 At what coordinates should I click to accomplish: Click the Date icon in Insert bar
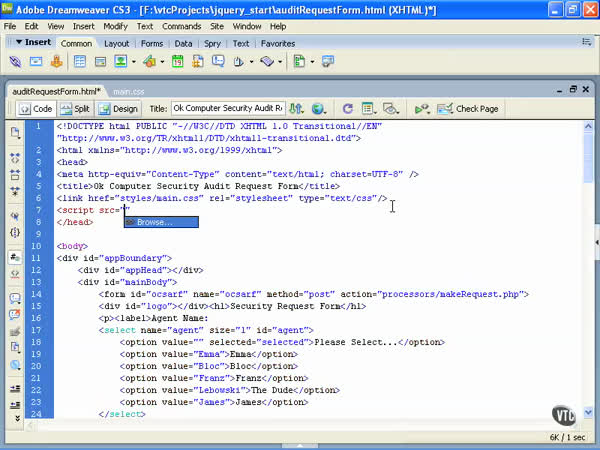click(176, 62)
